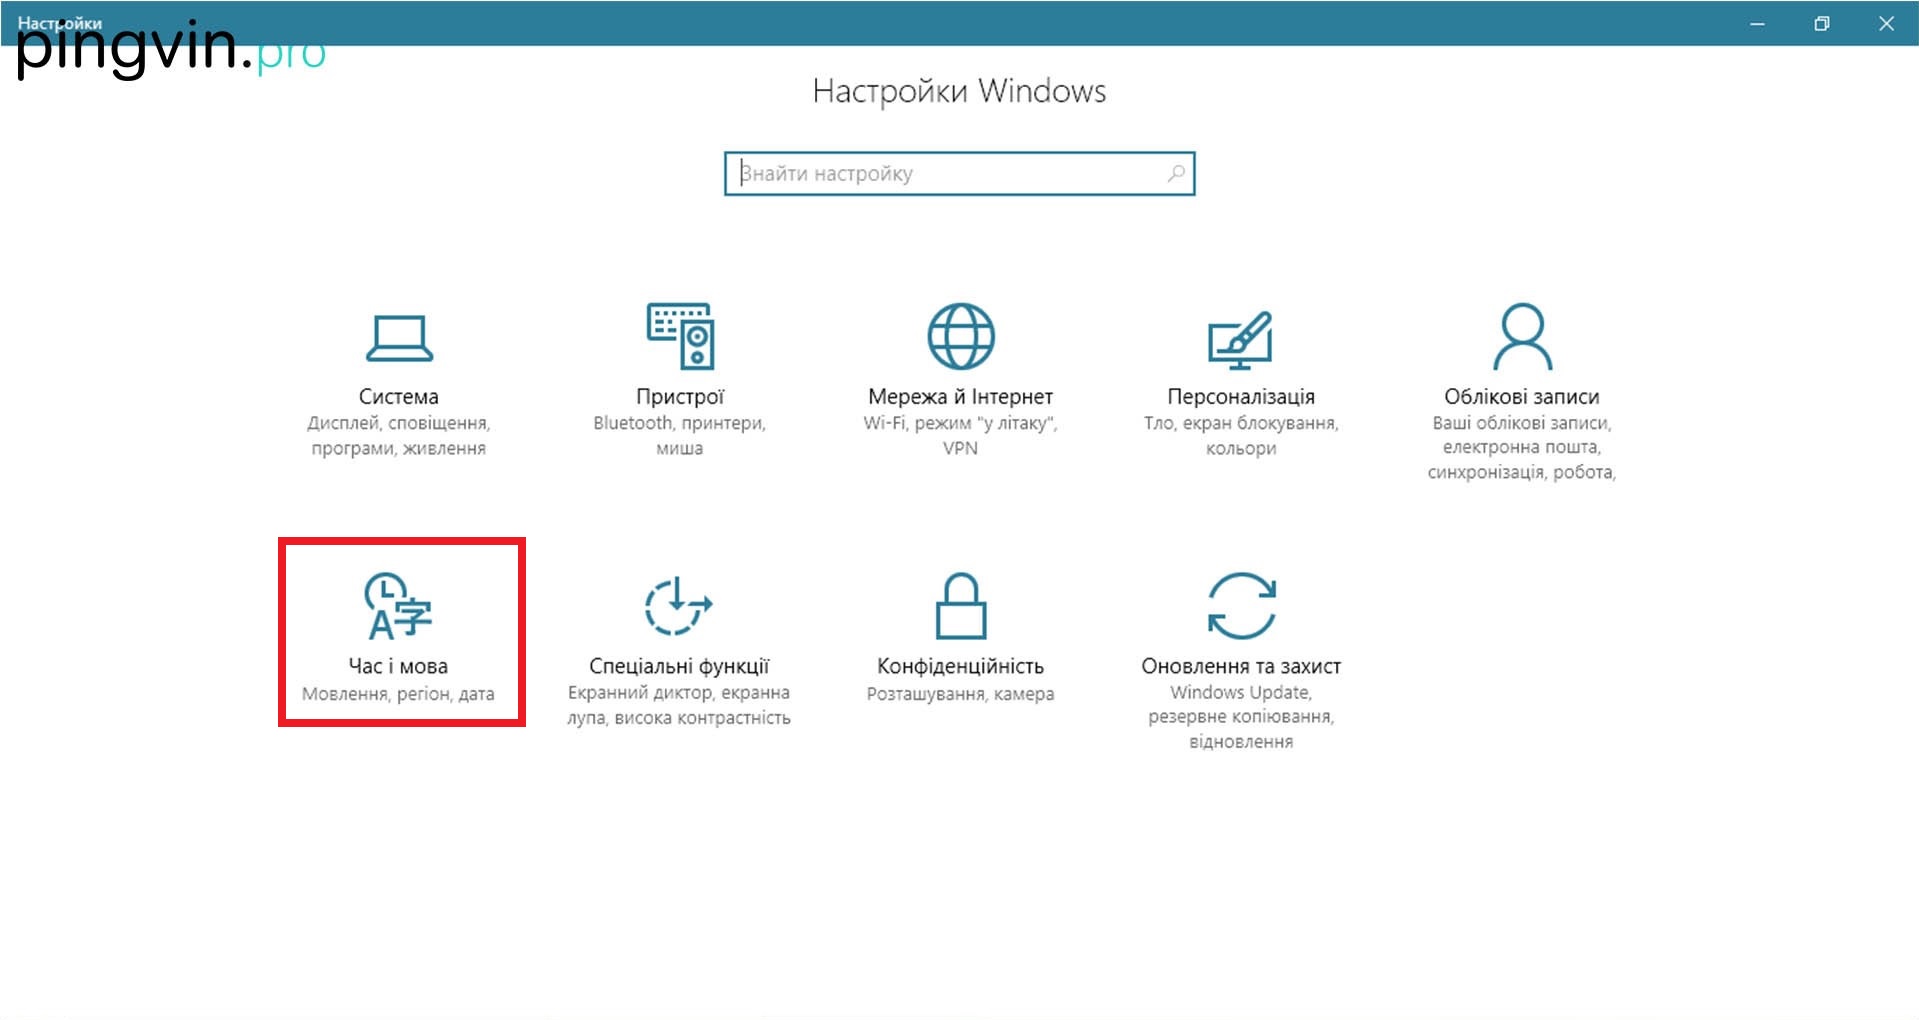
Task: Click the Конфіденційність padlock icon
Action: click(960, 606)
